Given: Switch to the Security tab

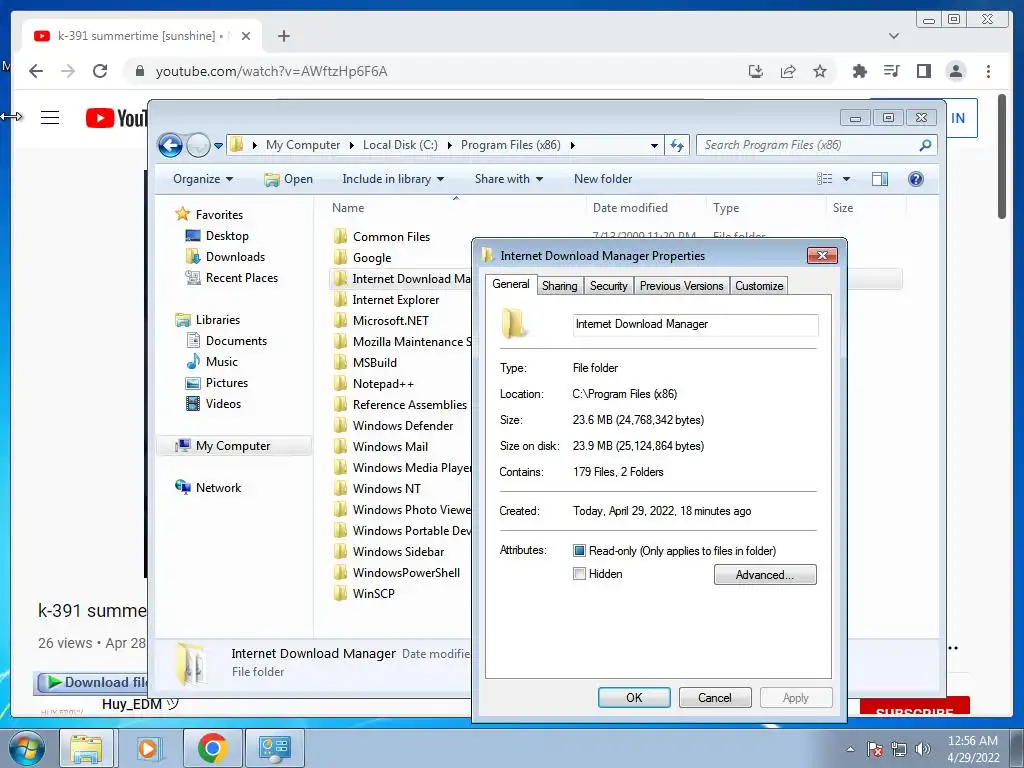Looking at the screenshot, I should pyautogui.click(x=608, y=286).
